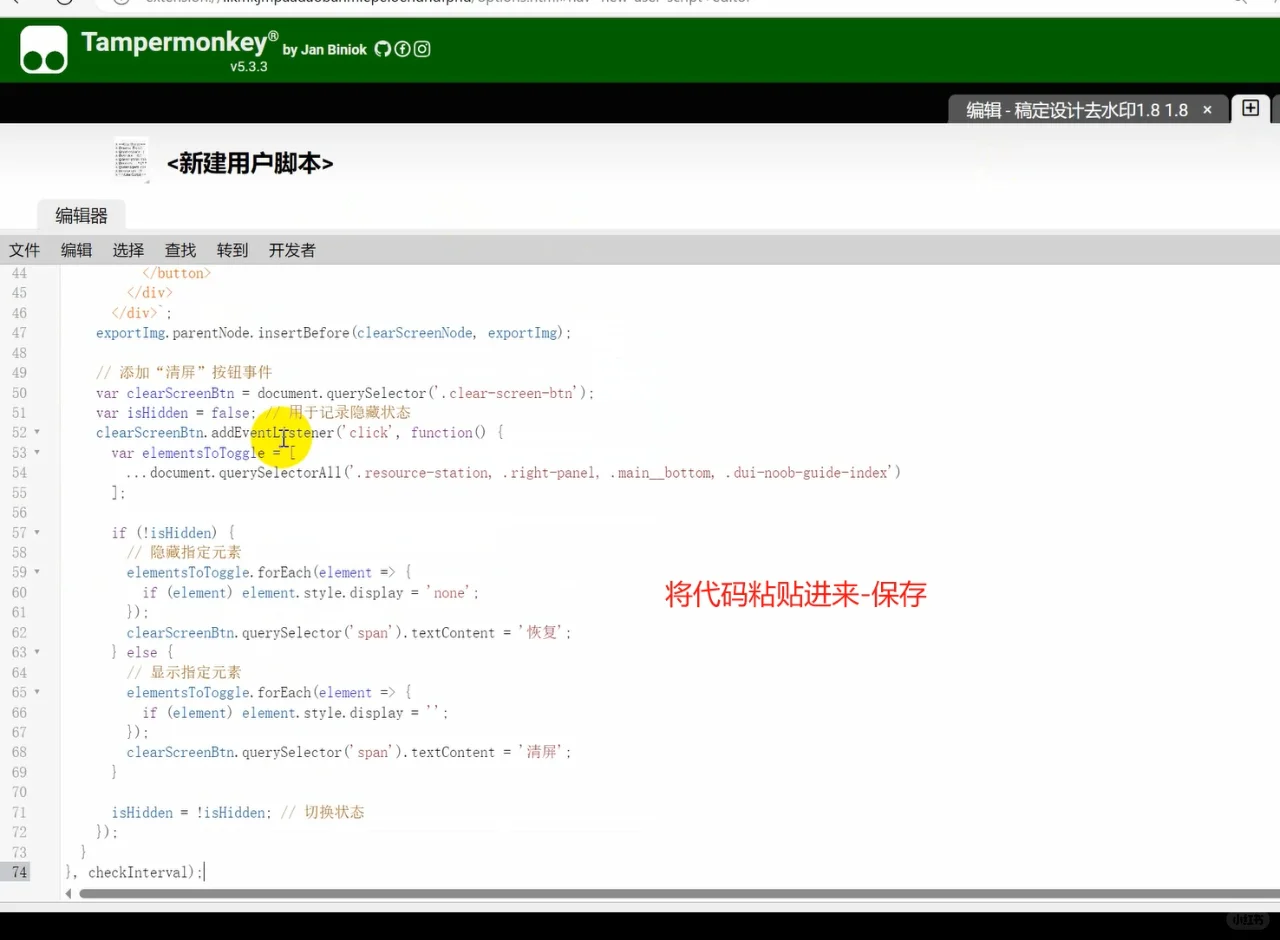The image size is (1280, 940).
Task: Click line number 48 in the gutter
Action: coord(19,353)
